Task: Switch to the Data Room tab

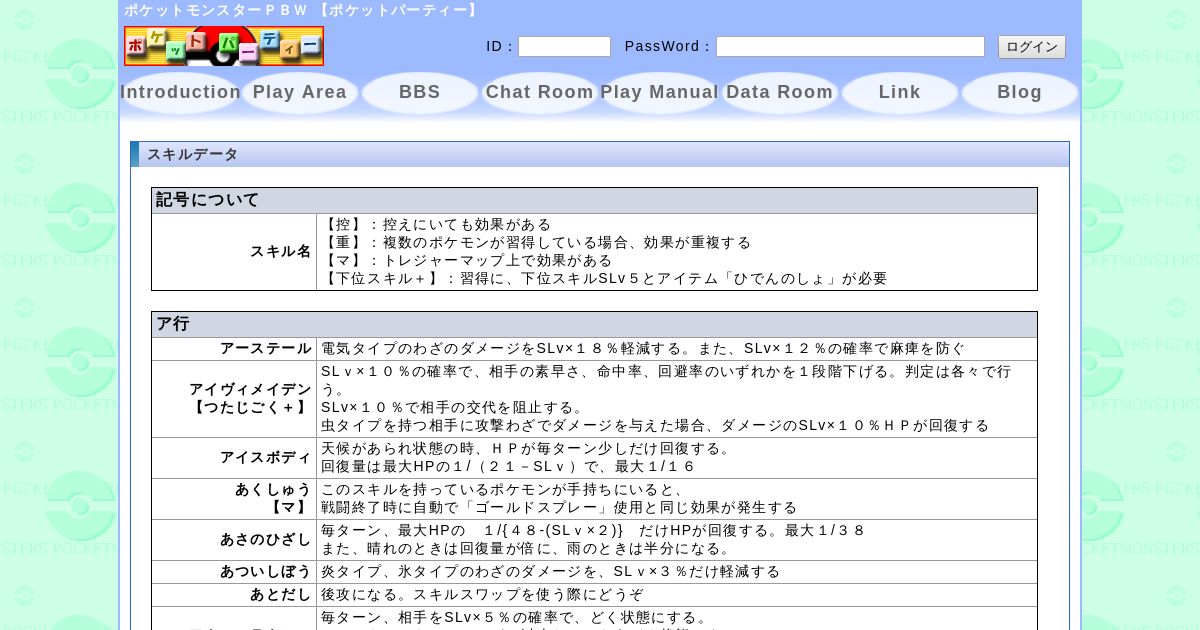Action: (780, 92)
